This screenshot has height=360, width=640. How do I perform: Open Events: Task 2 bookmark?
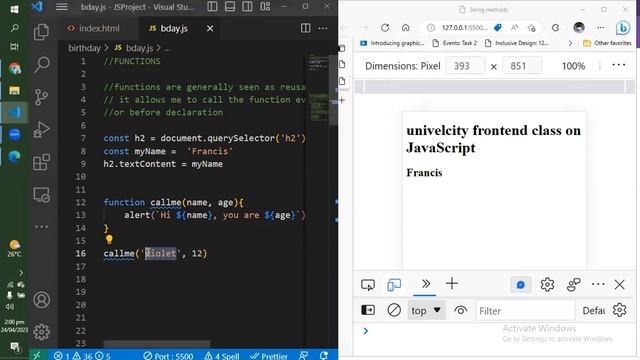pyautogui.click(x=454, y=43)
